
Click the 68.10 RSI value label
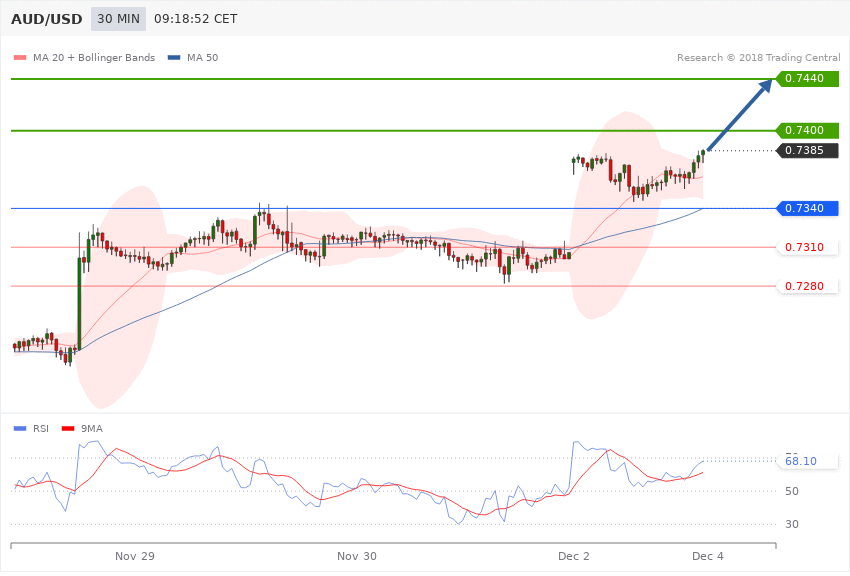click(x=808, y=461)
